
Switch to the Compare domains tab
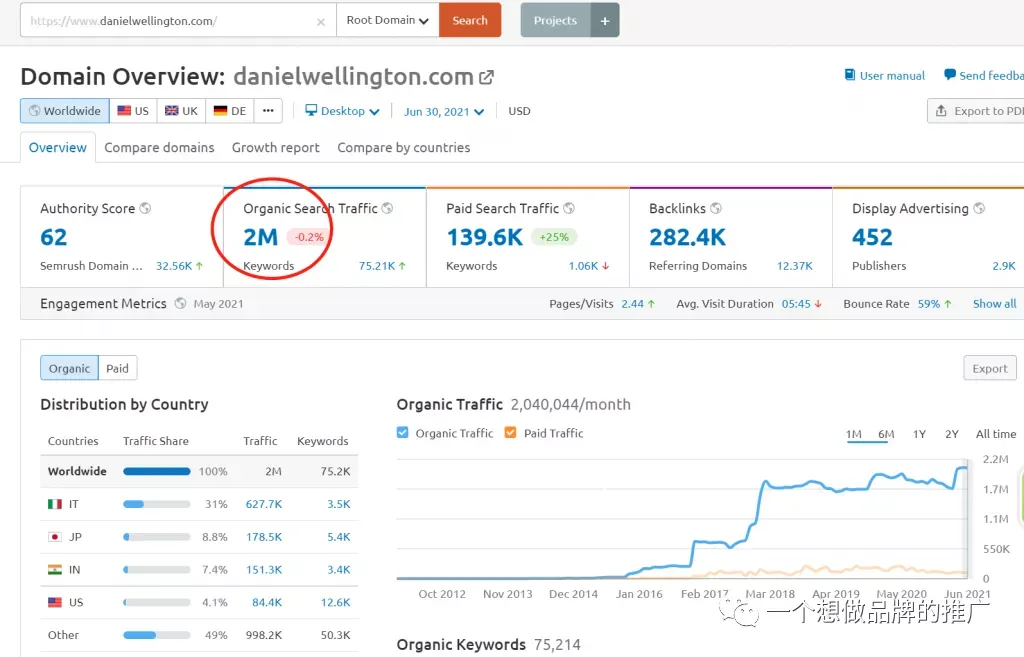[x=159, y=148]
